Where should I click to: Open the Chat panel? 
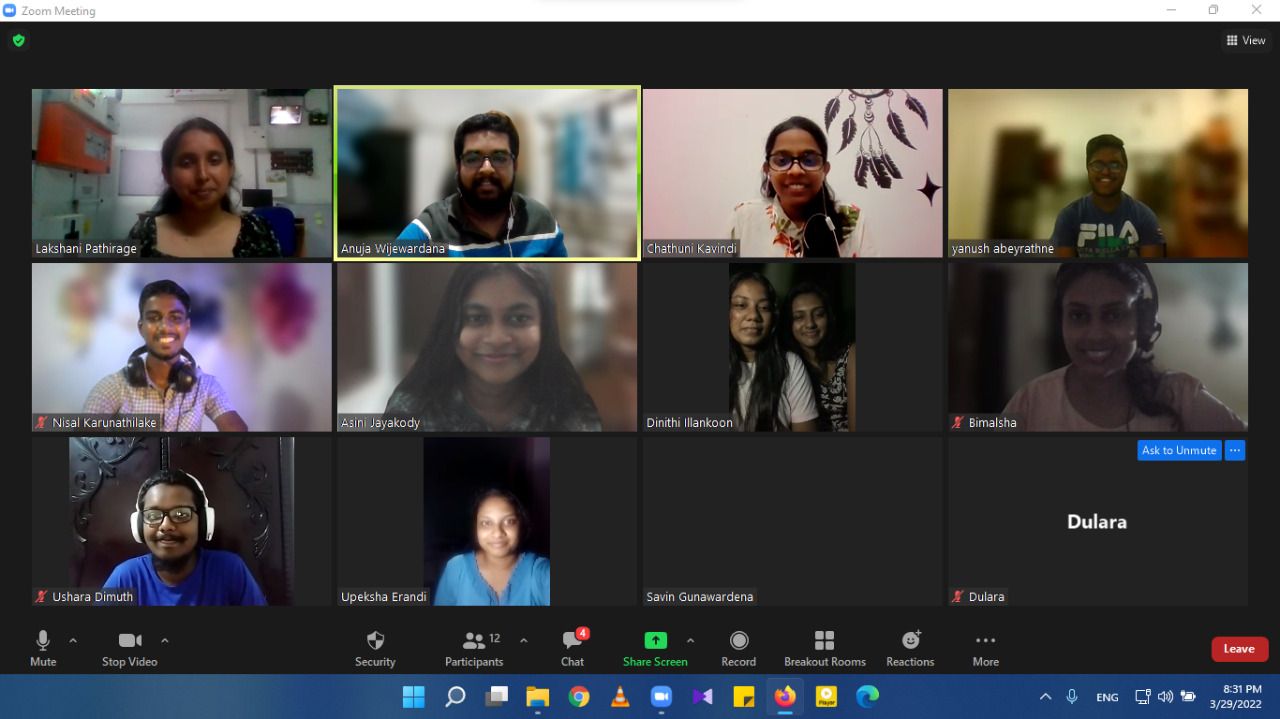572,648
